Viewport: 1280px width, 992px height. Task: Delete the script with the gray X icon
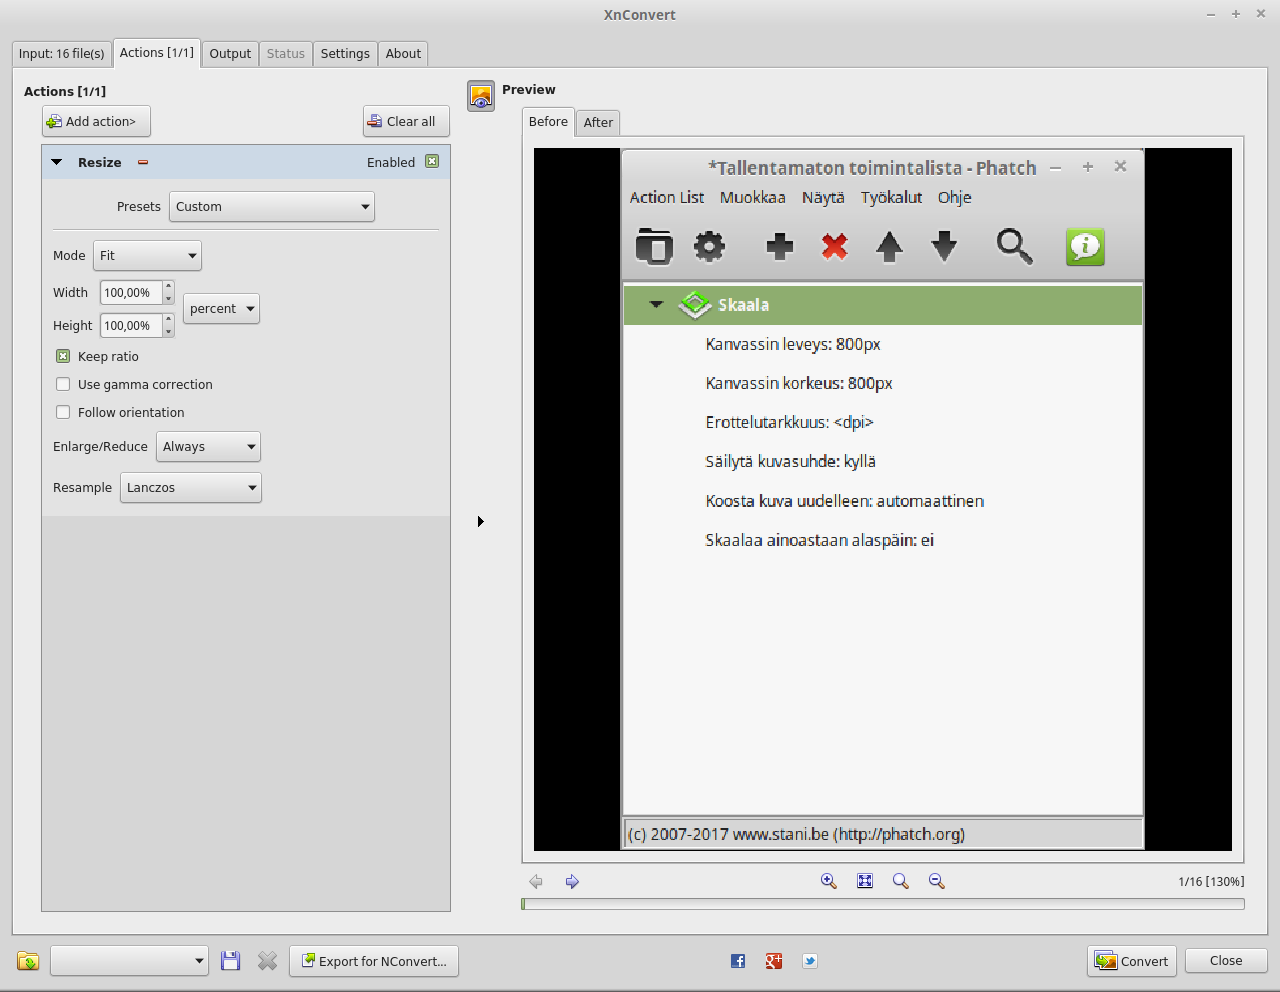pyautogui.click(x=267, y=961)
